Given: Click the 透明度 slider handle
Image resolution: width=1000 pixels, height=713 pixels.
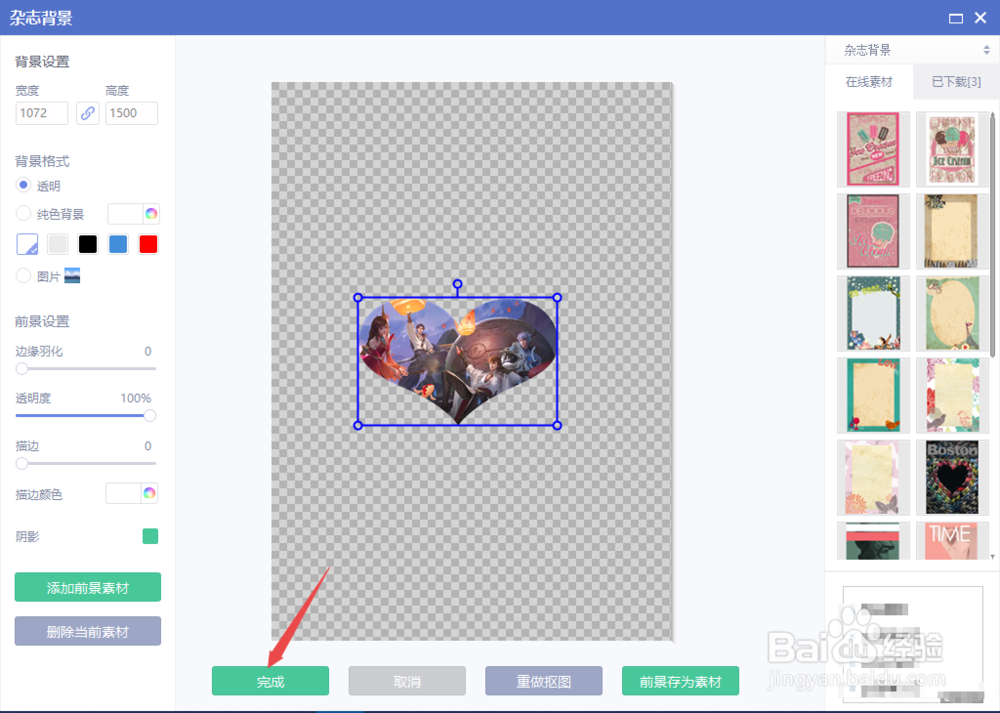Looking at the screenshot, I should tap(150, 416).
